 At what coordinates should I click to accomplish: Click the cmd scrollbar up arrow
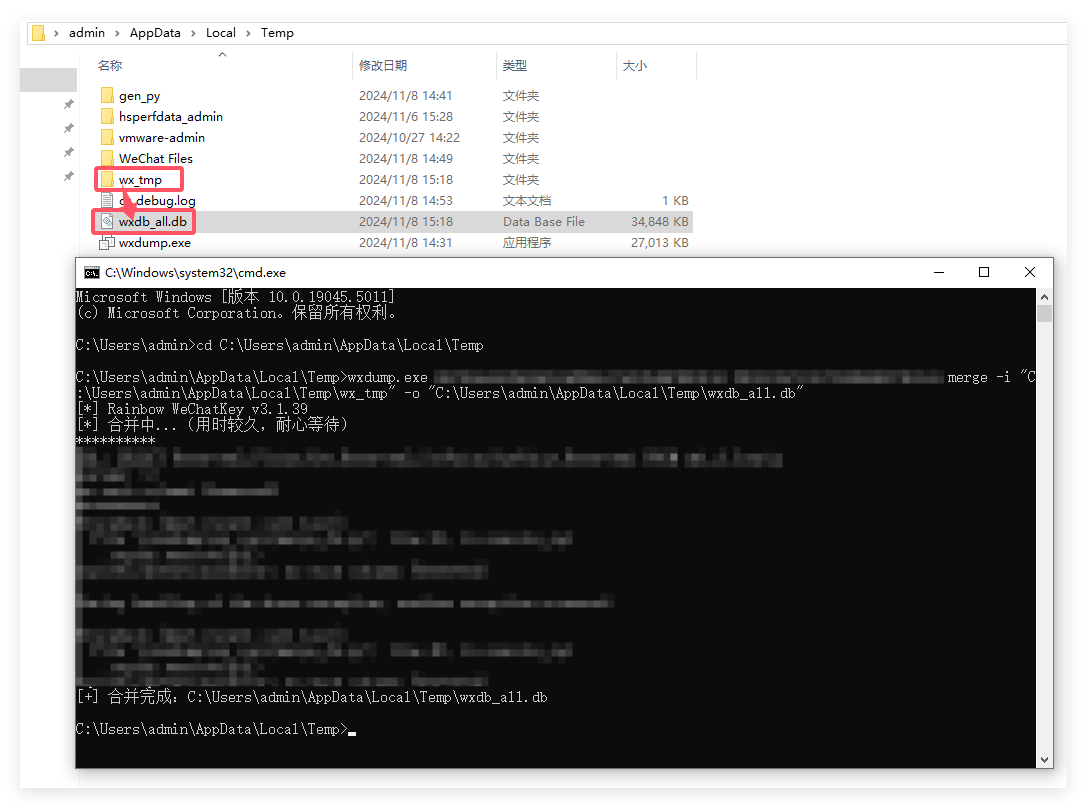pyautogui.click(x=1044, y=297)
